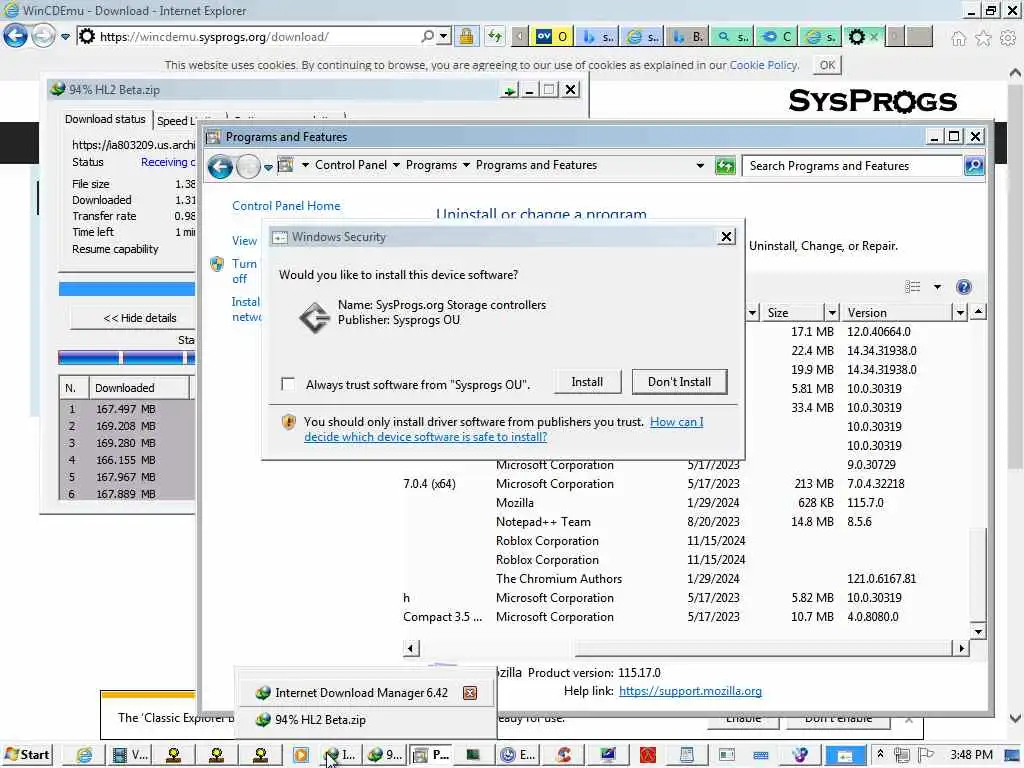The image size is (1024, 768).
Task: Open previous locations dropdown in address bar
Action: coord(700,165)
